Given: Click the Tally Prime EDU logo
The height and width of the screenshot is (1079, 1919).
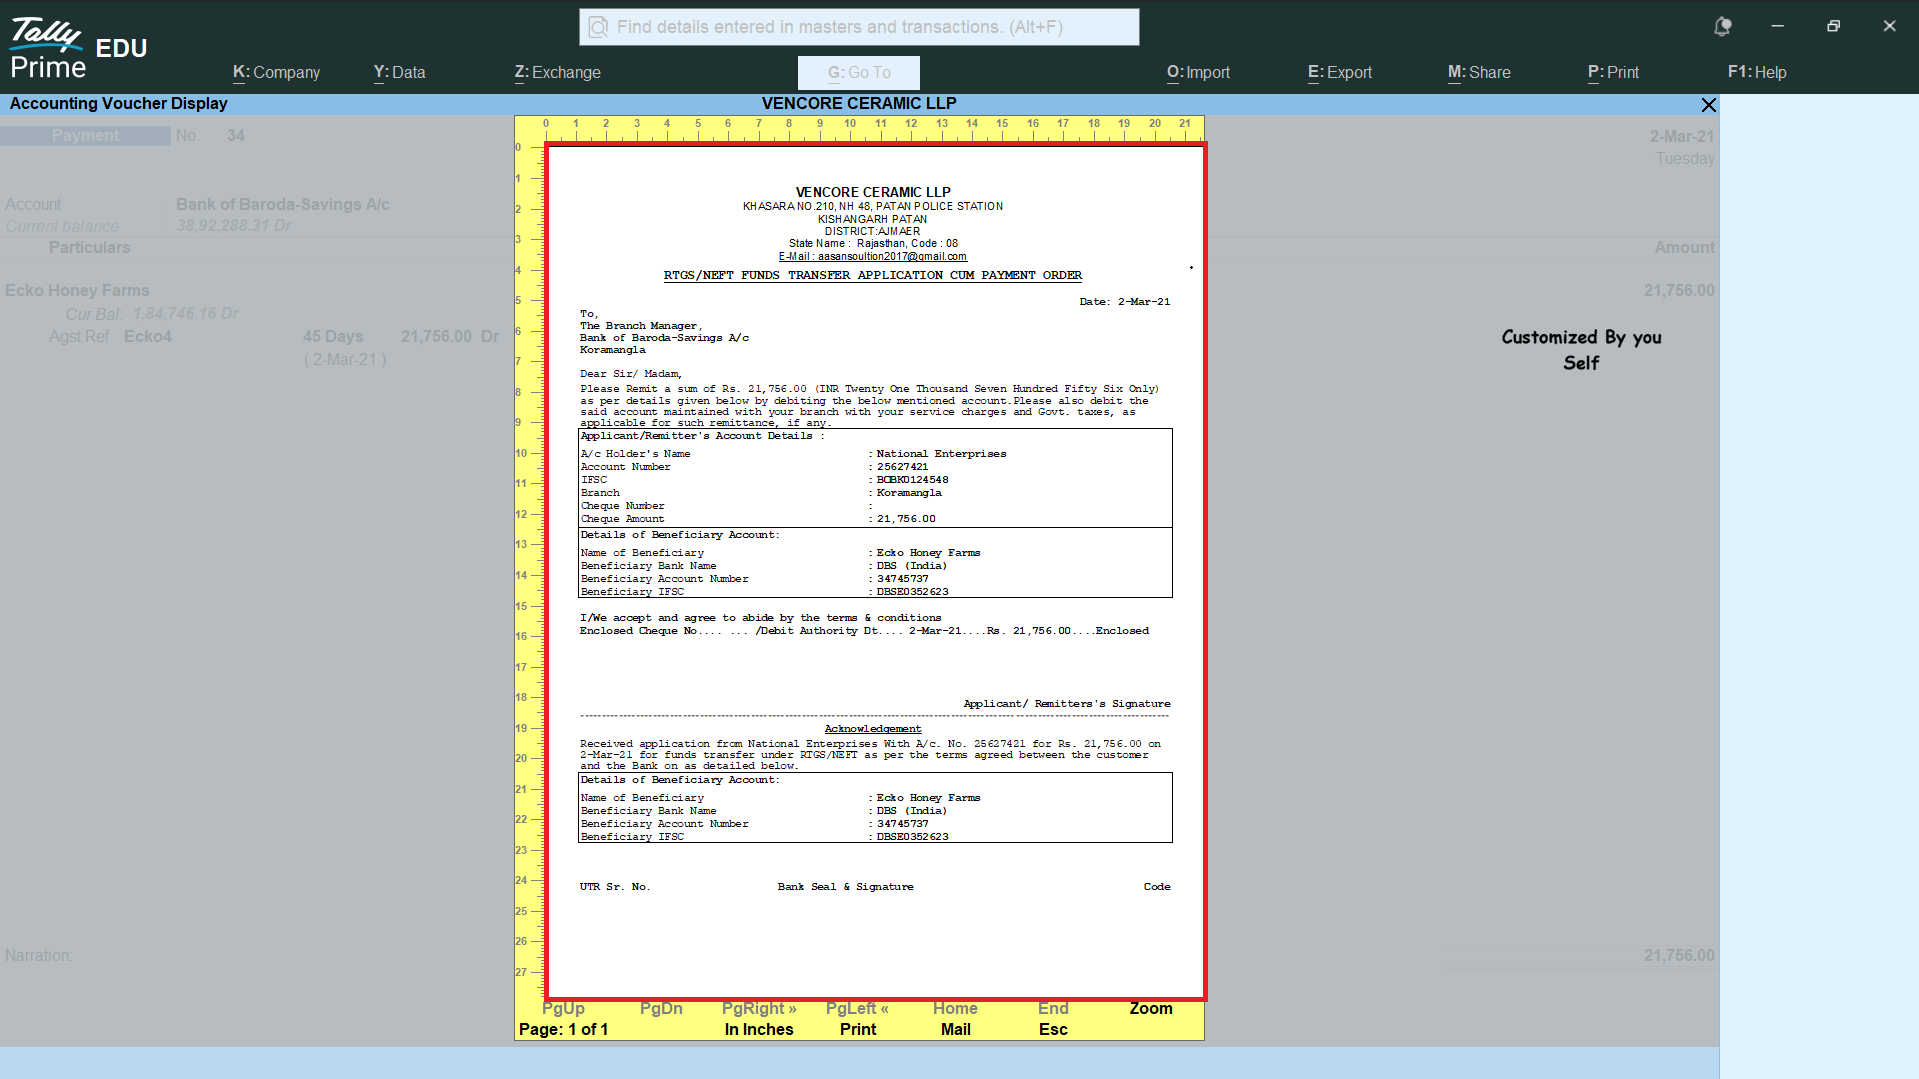Looking at the screenshot, I should [x=78, y=48].
